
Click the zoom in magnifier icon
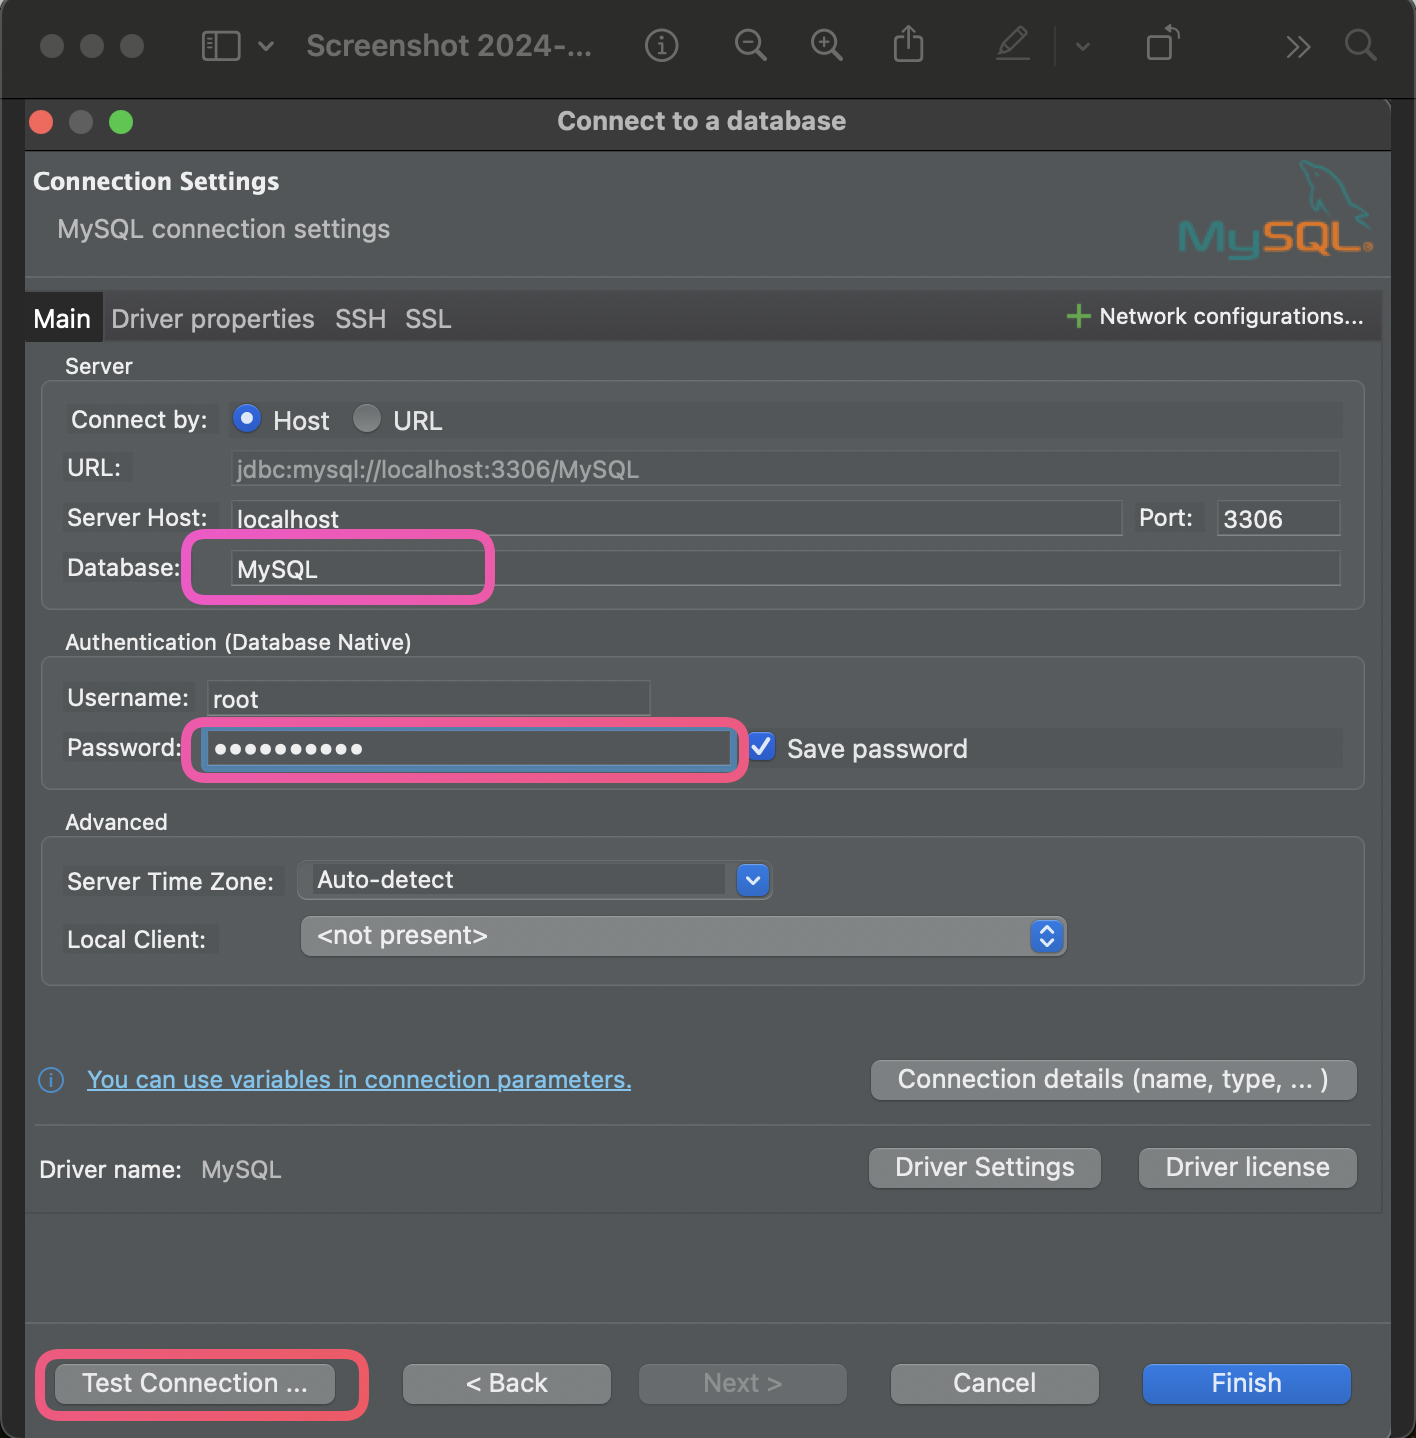coord(826,46)
